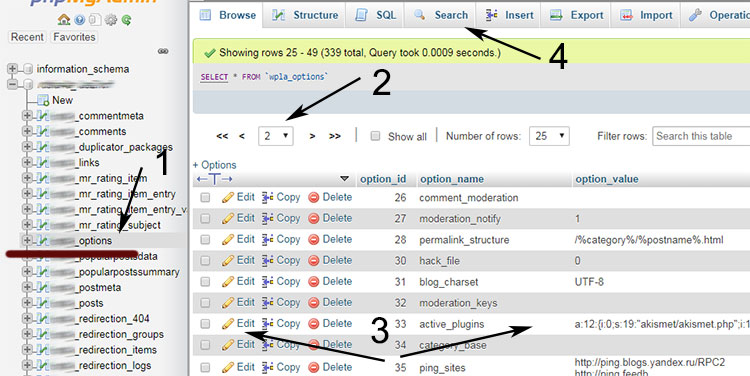
Task: Click pencil Edit icon for blog_charset row
Action: click(x=228, y=282)
